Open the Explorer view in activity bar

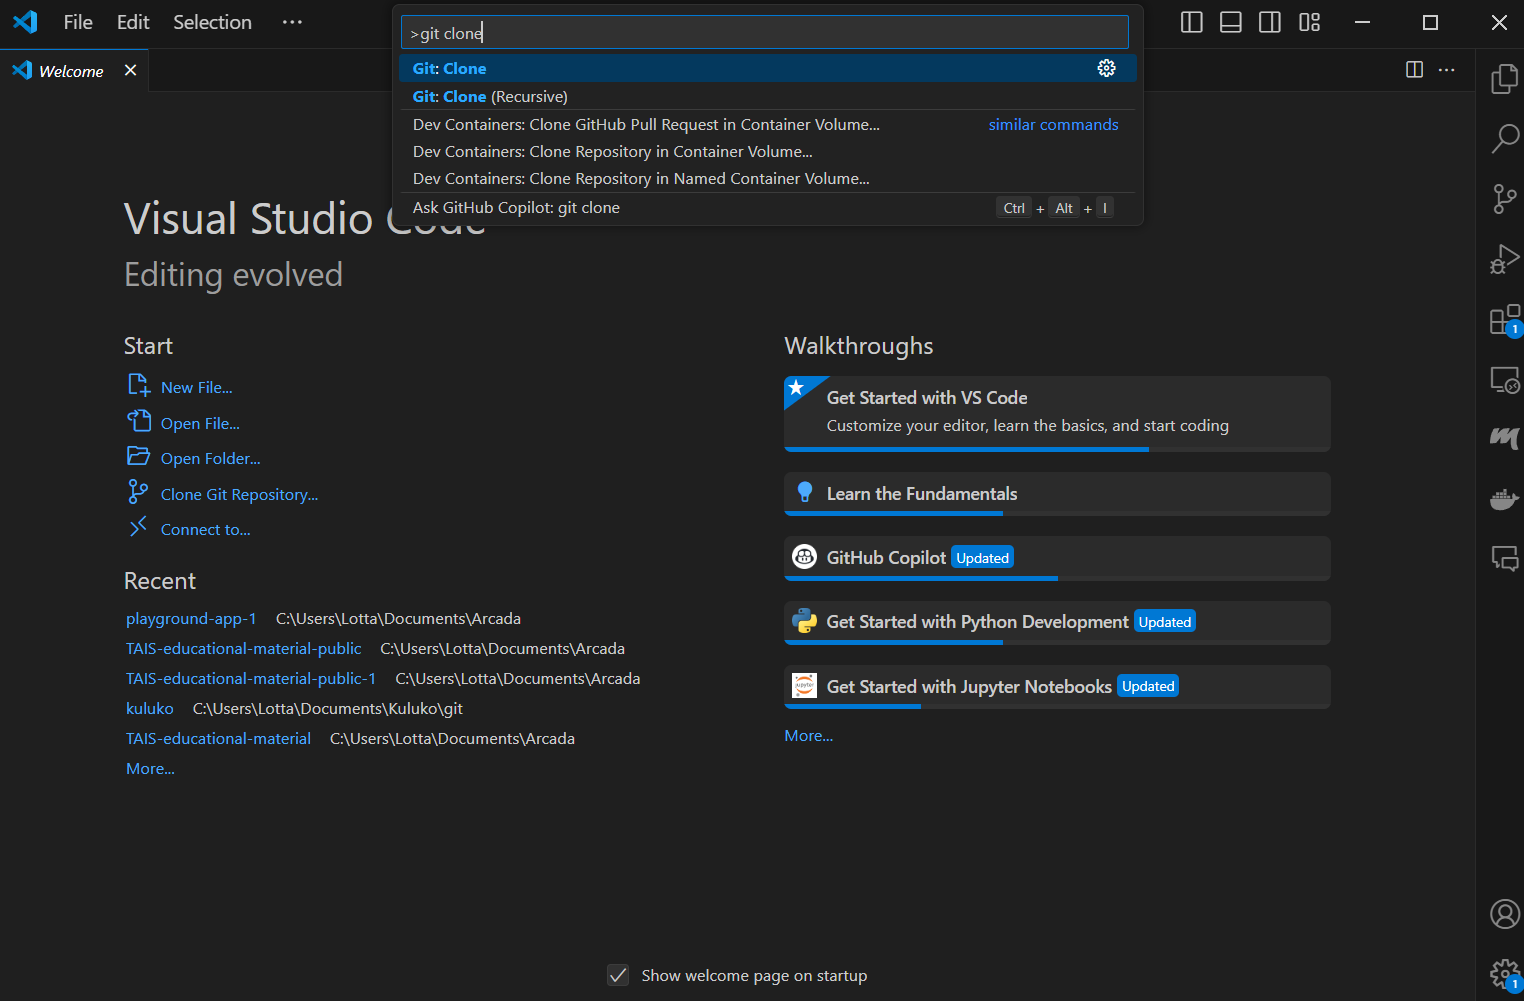(x=1504, y=79)
